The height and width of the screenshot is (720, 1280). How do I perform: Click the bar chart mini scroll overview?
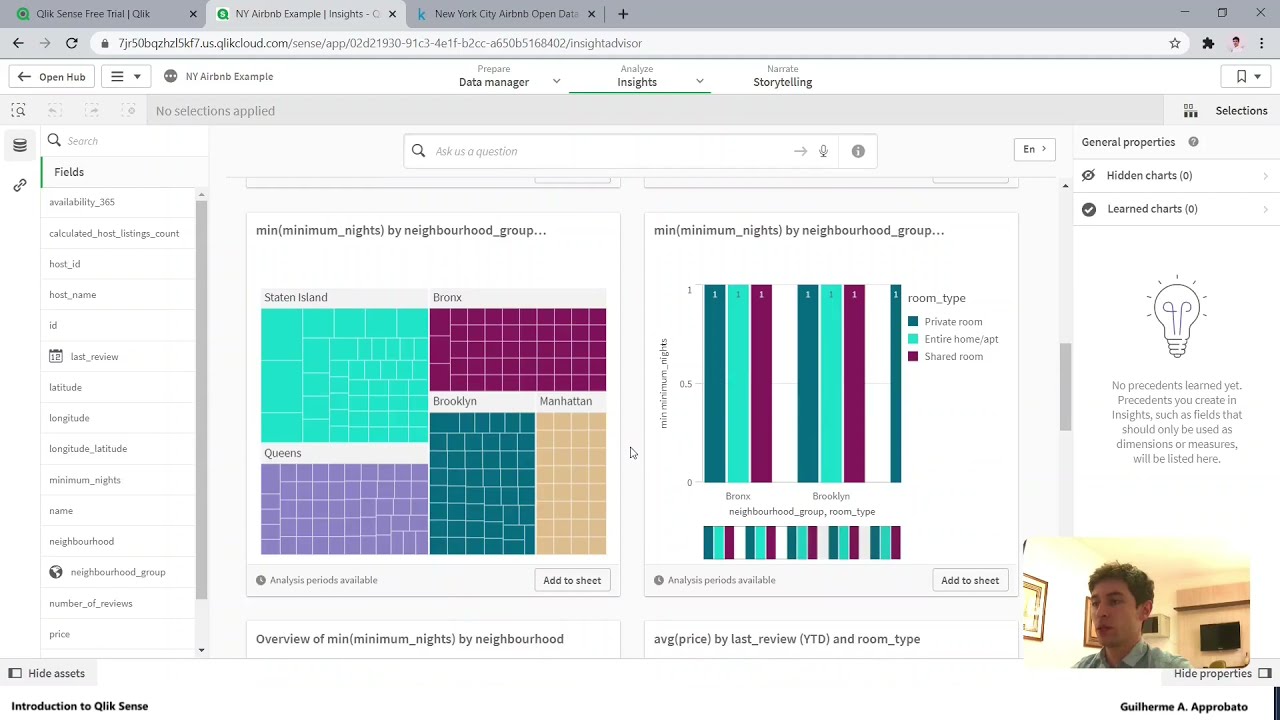click(x=802, y=542)
